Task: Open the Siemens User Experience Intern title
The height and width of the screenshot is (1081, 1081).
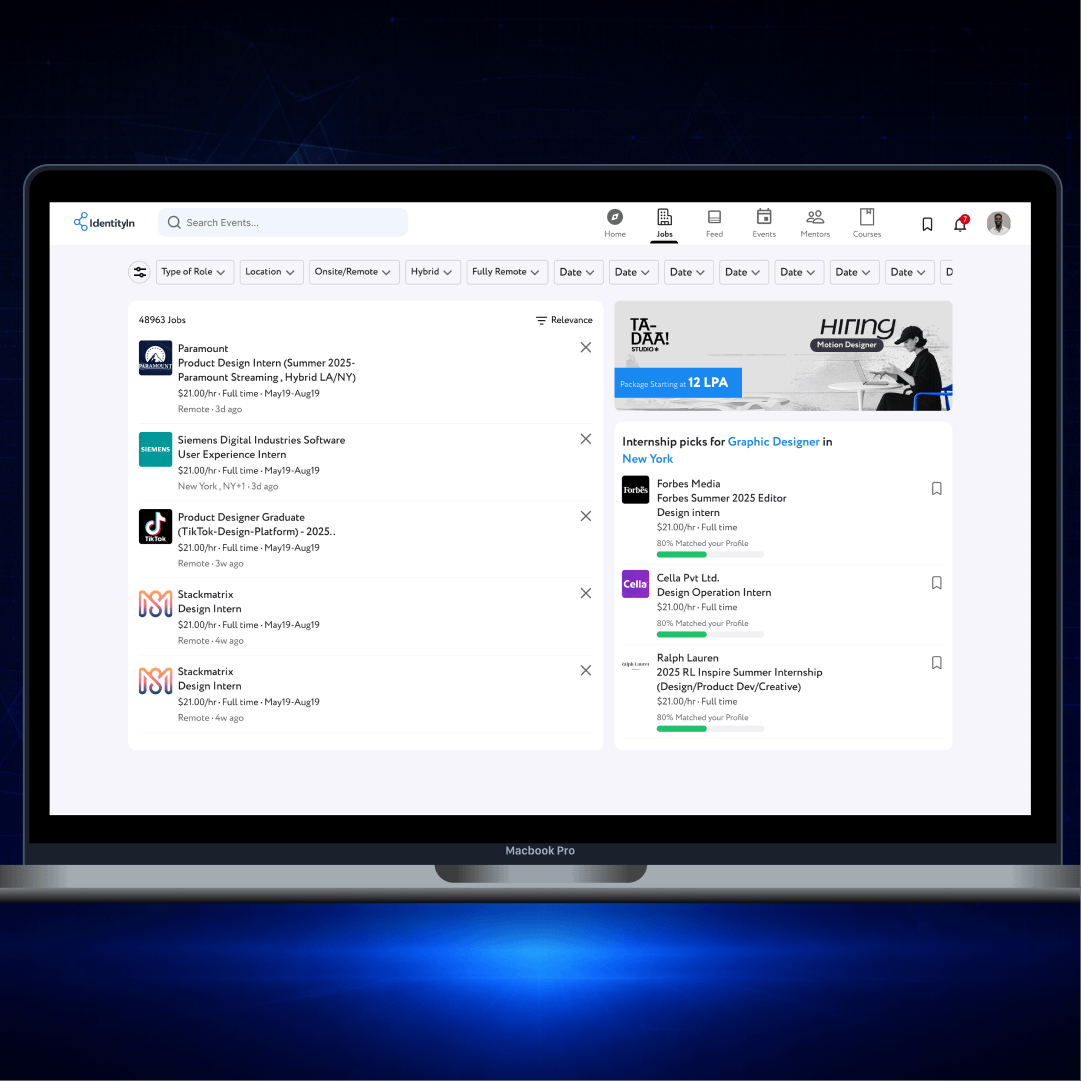Action: click(x=232, y=455)
